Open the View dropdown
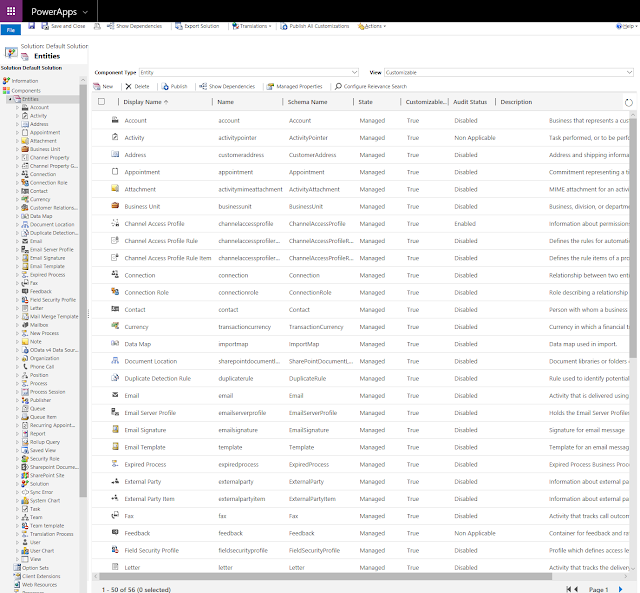This screenshot has height=593, width=640. click(509, 72)
